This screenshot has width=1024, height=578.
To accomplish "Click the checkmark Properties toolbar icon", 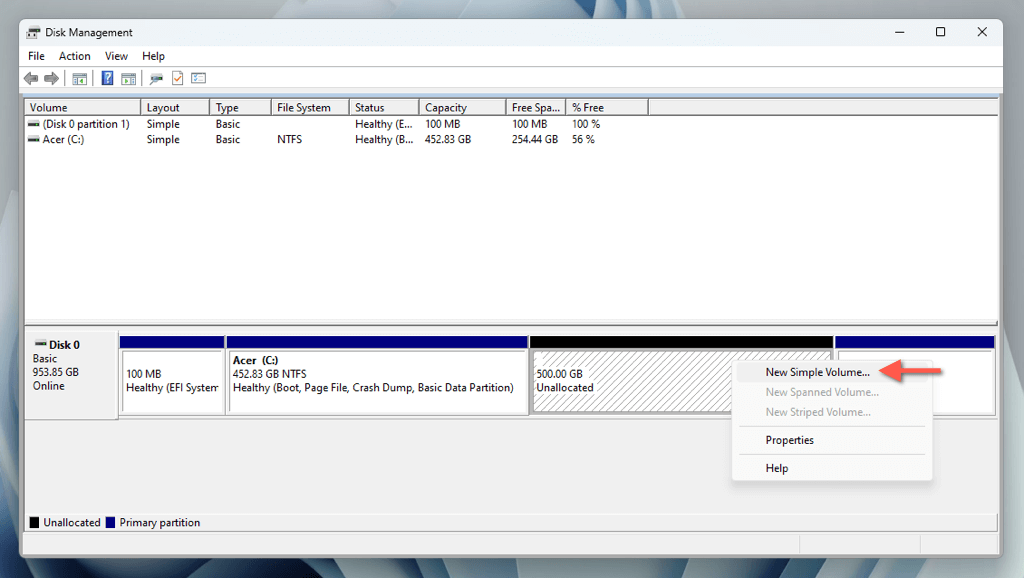I will [178, 78].
